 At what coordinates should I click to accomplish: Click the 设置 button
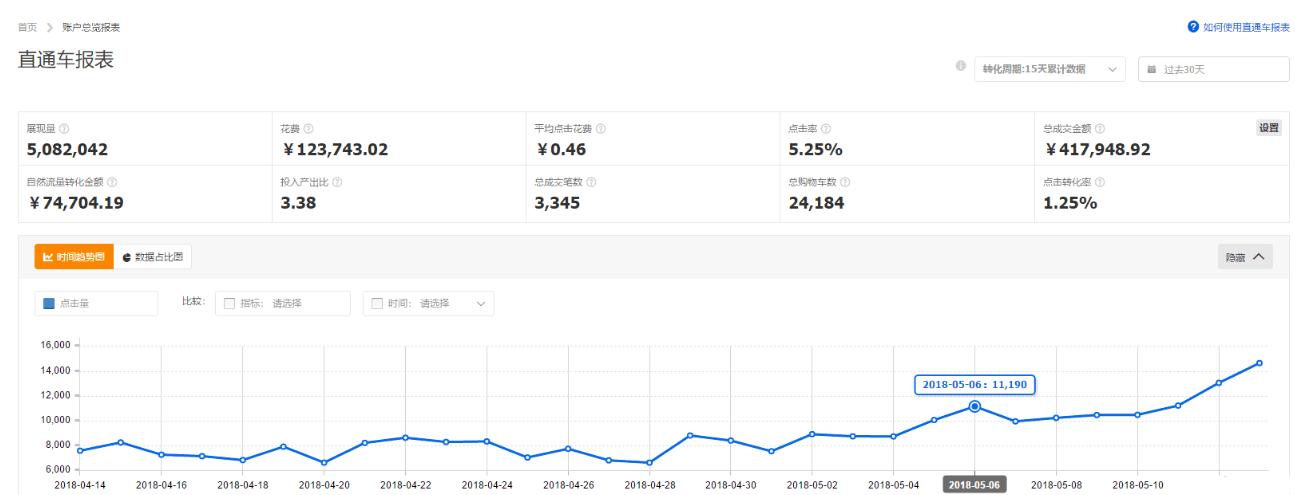tap(1268, 127)
